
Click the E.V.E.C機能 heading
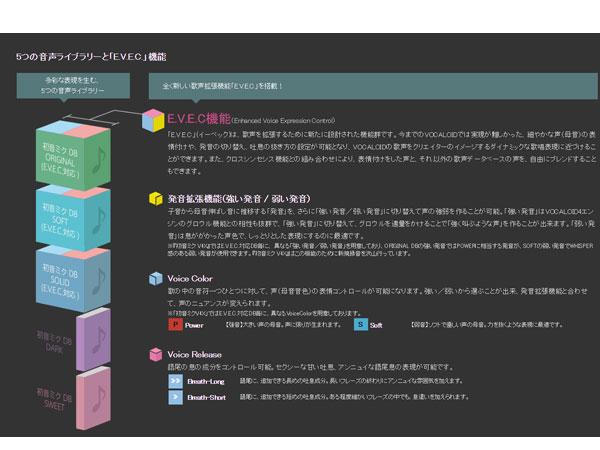[199, 119]
